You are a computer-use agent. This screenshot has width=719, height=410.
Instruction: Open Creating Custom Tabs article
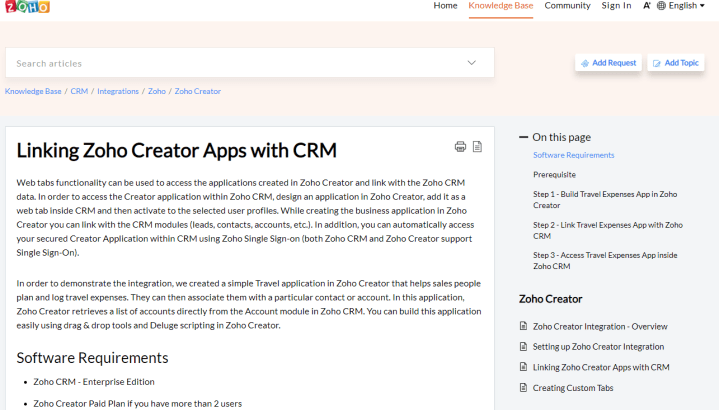(573, 388)
